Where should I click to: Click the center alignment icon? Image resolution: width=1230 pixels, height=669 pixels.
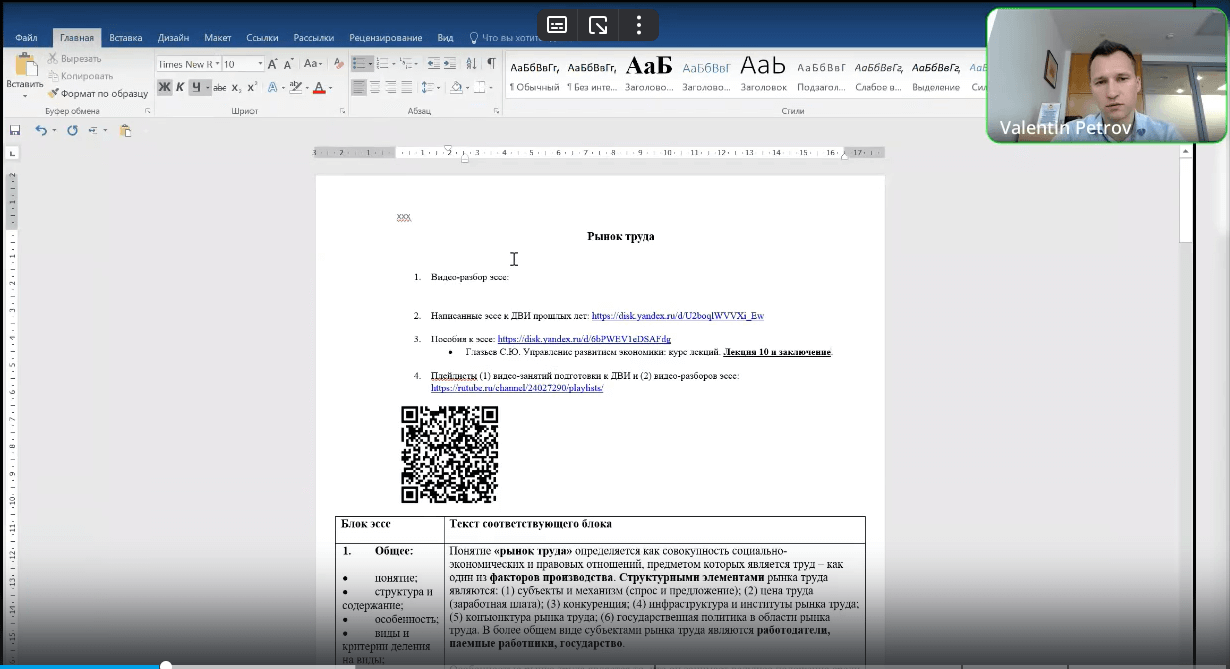pyautogui.click(x=375, y=88)
